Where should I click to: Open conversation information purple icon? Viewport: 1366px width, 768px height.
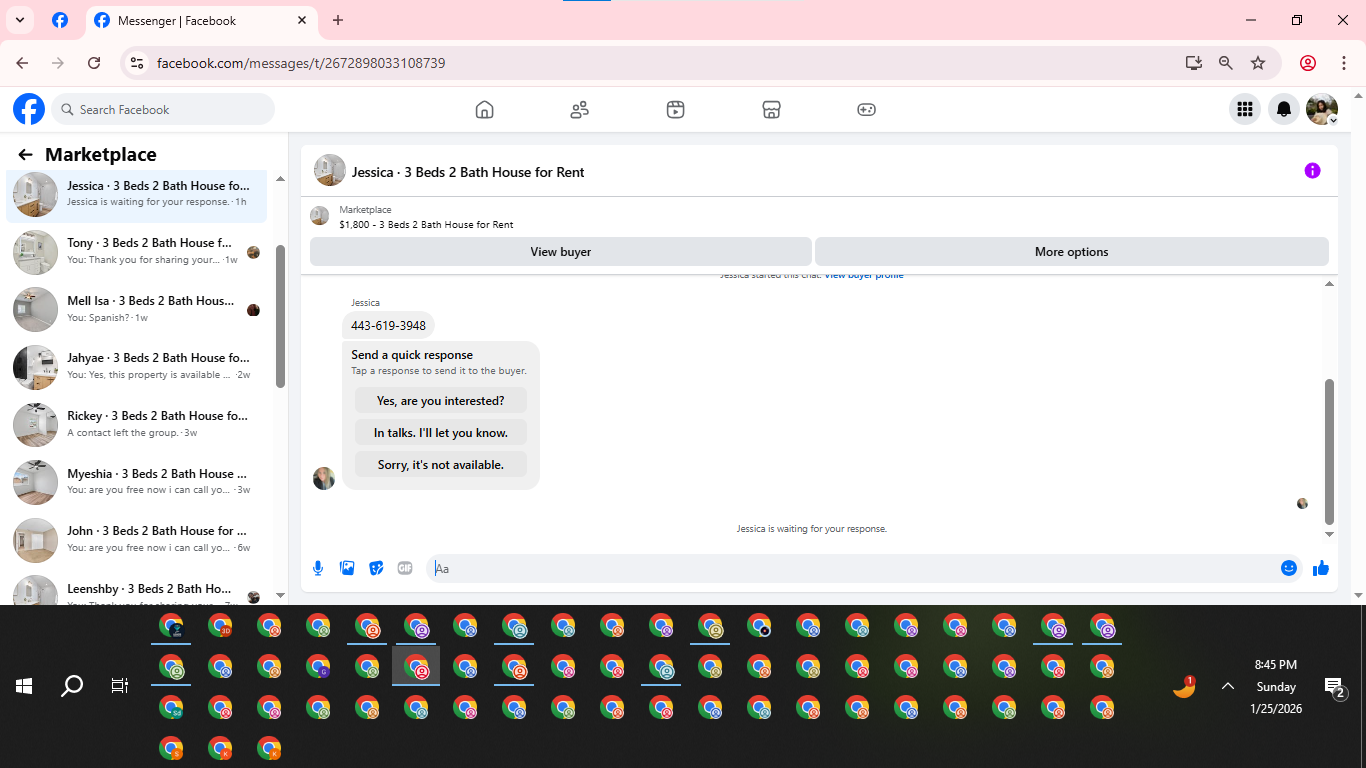pyautogui.click(x=1313, y=171)
